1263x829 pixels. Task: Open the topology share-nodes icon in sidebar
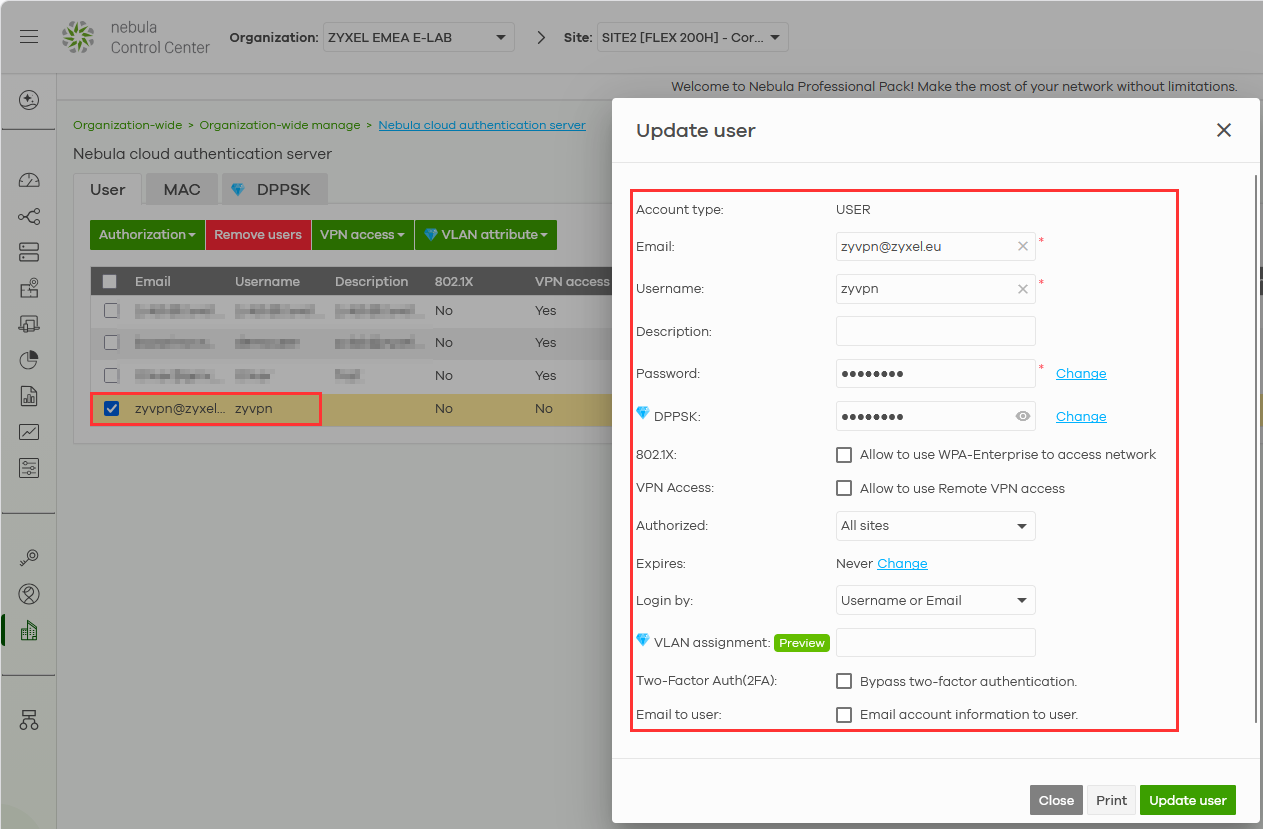(x=29, y=217)
